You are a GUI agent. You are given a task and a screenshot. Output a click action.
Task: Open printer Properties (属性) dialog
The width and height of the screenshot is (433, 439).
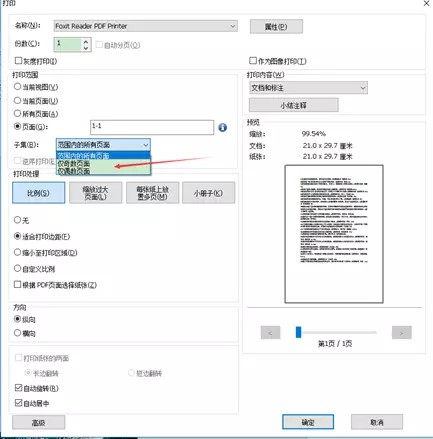(276, 27)
